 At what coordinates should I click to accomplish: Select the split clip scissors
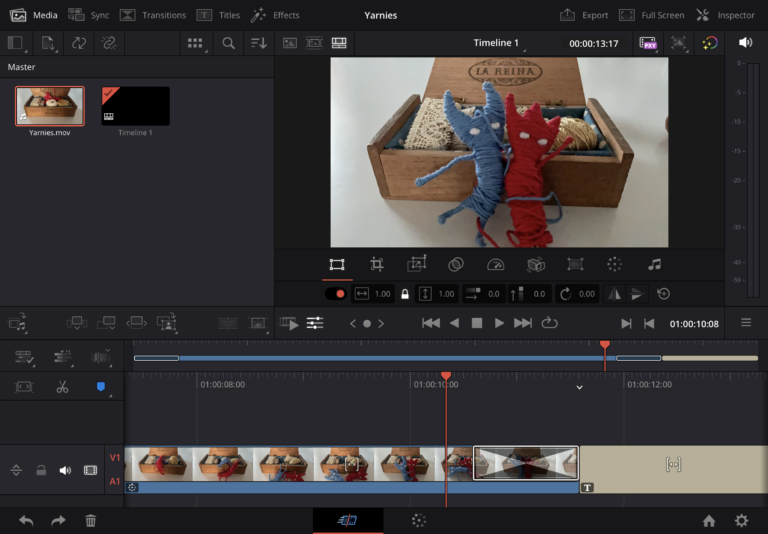[x=62, y=387]
